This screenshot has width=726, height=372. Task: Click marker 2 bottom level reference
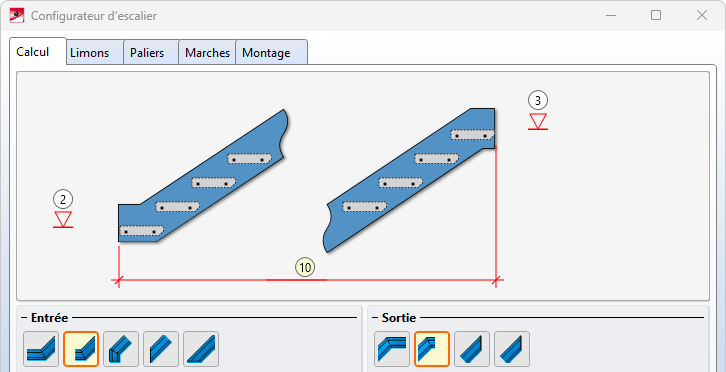(x=63, y=200)
